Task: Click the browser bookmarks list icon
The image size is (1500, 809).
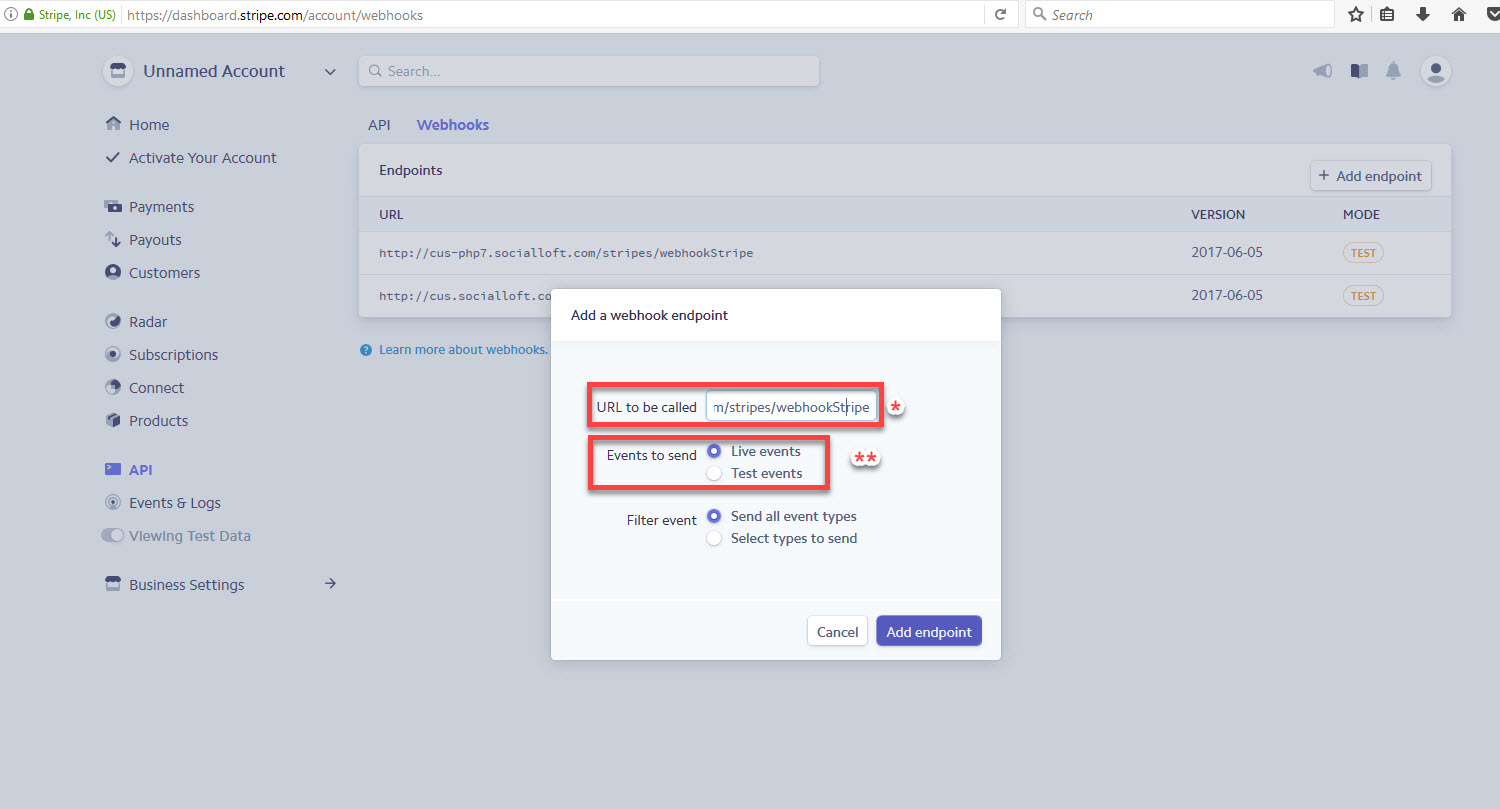Action: coord(1387,14)
